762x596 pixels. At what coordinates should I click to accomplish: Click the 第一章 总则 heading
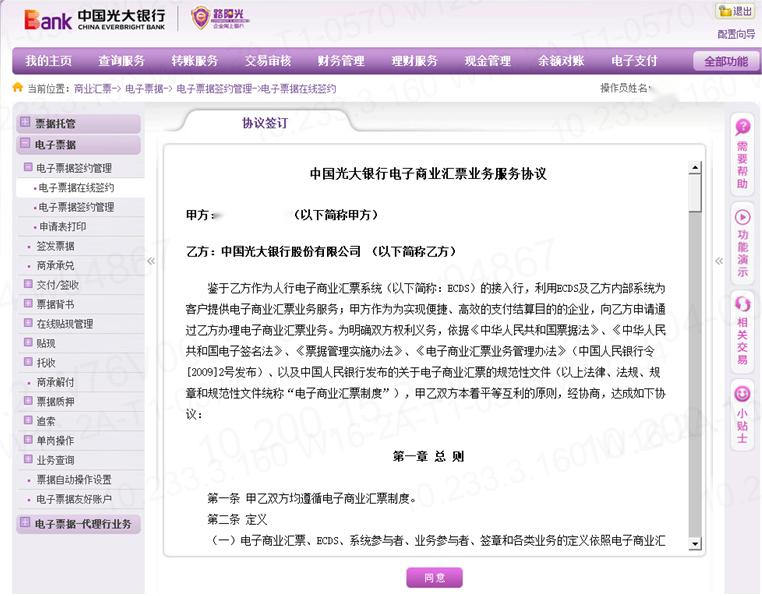(x=428, y=456)
